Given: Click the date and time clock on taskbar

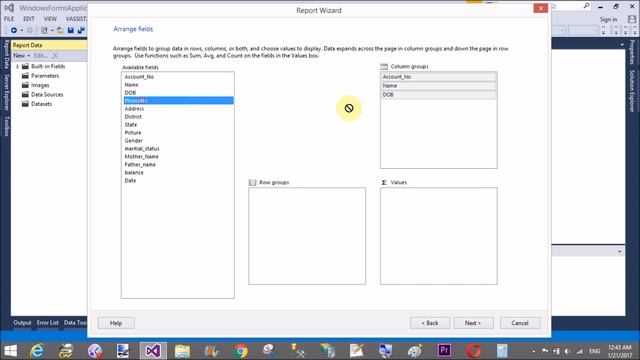Looking at the screenshot, I should (x=620, y=351).
